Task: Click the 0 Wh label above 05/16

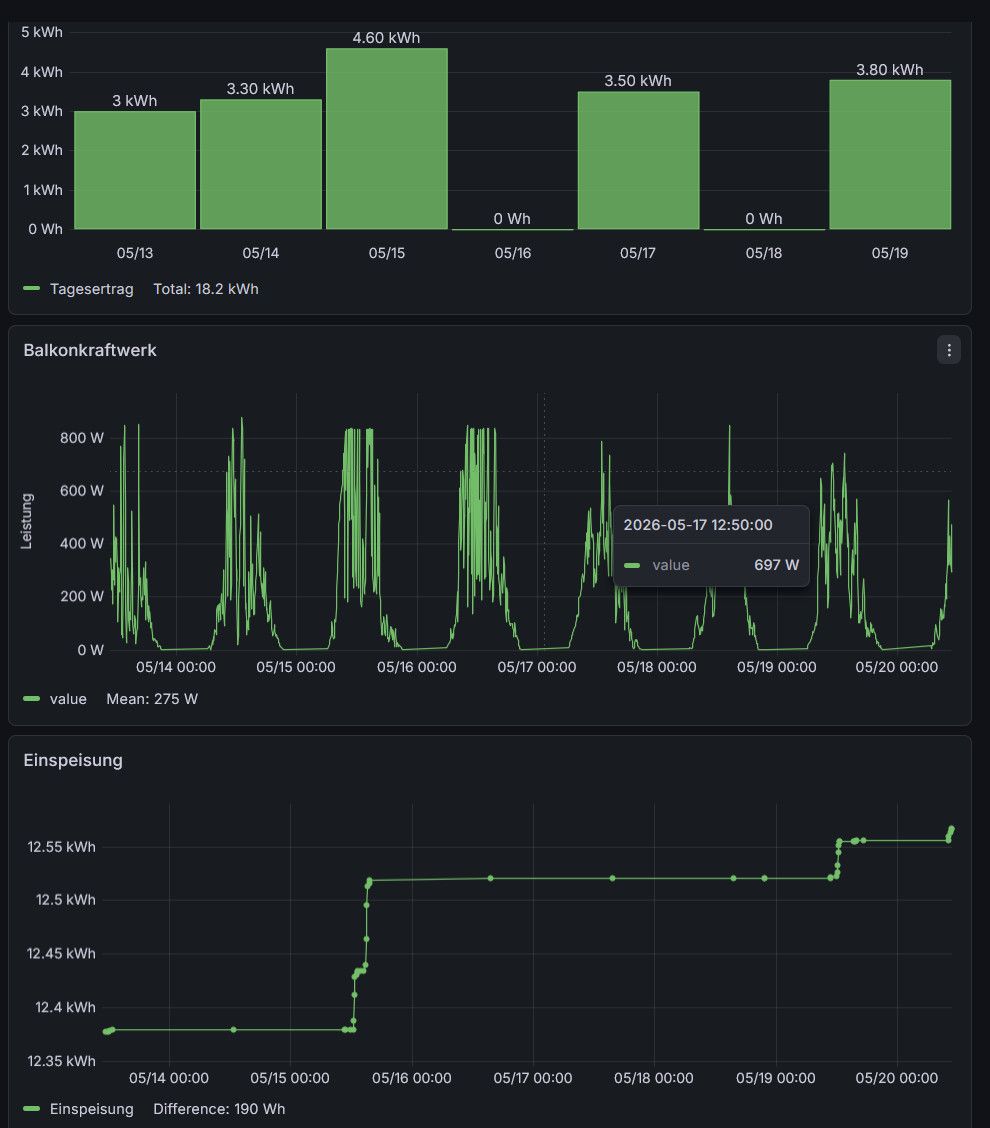Action: (512, 219)
